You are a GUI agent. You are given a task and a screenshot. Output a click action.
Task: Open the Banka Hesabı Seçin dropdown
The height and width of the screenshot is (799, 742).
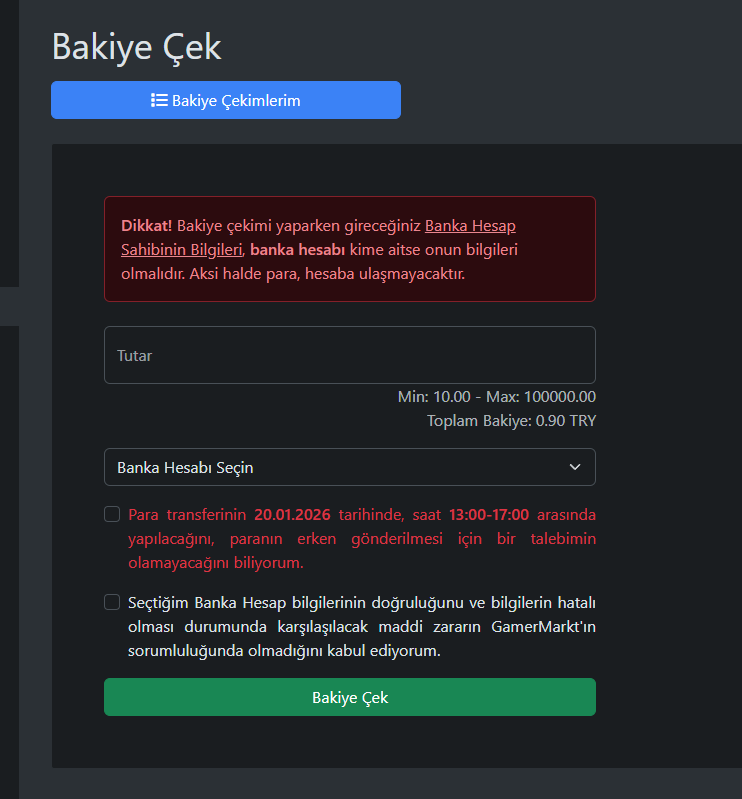point(350,467)
